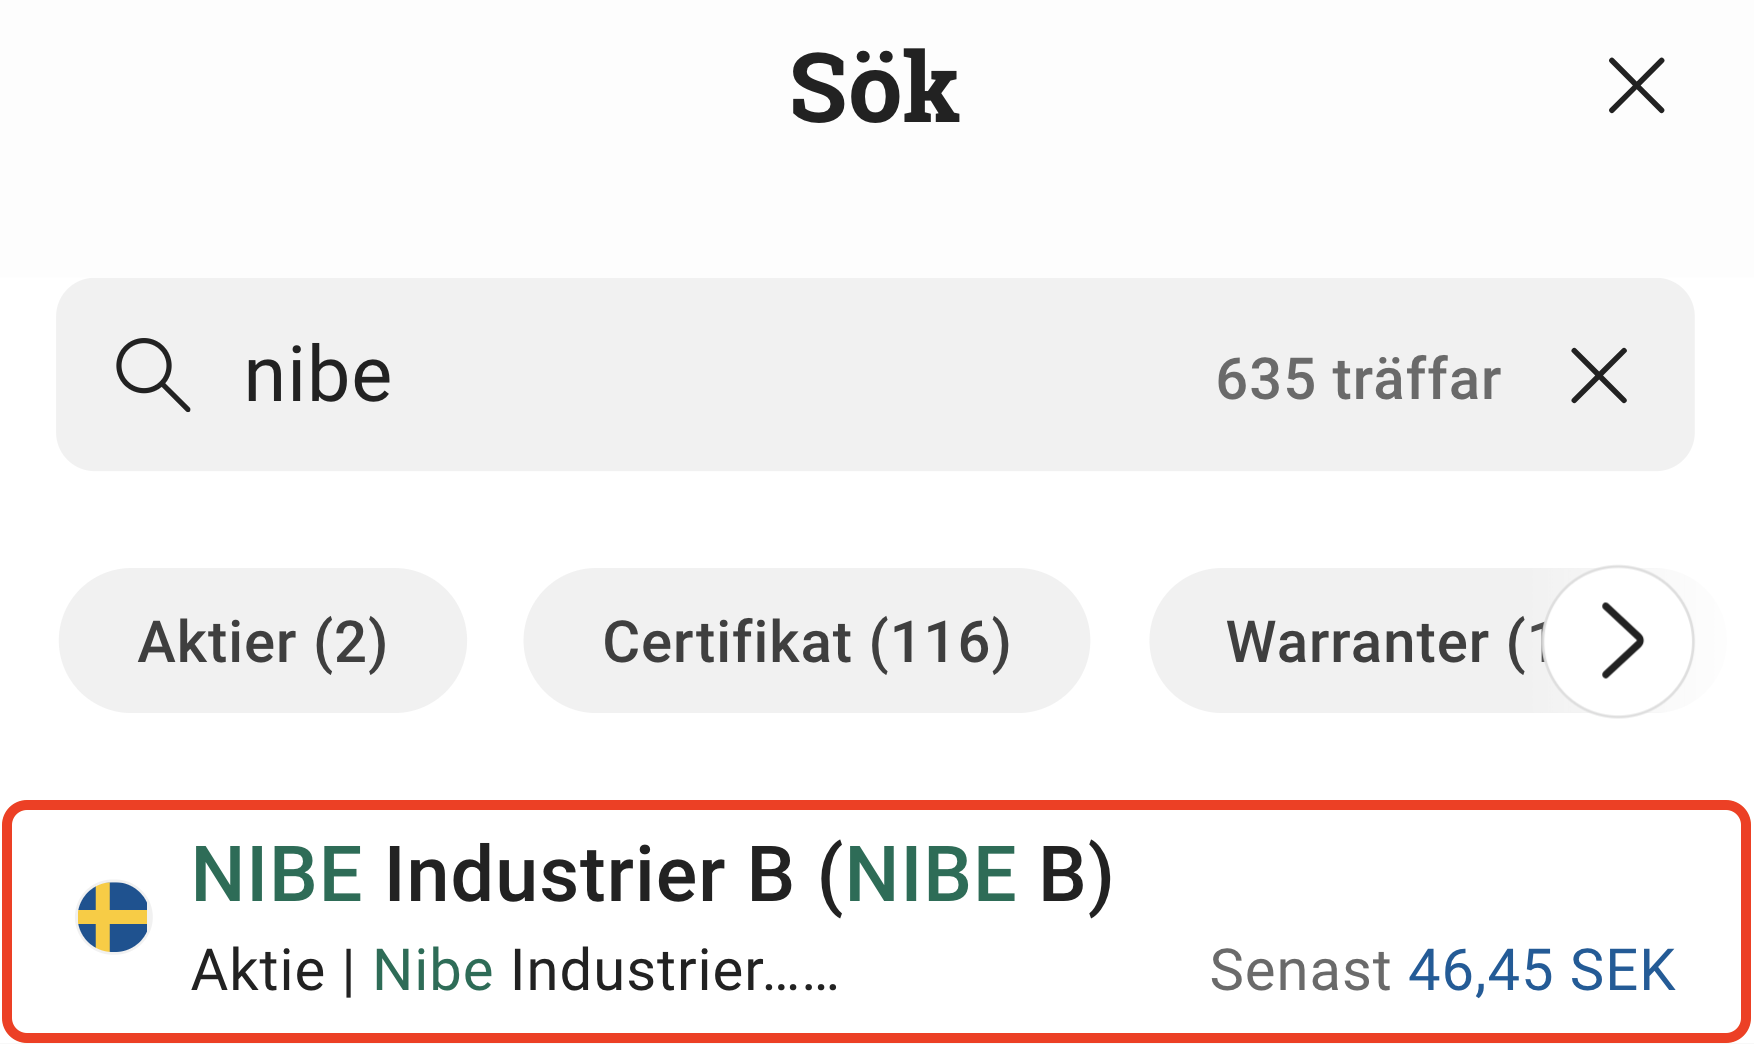Click the Swedish flag icon
Viewport: 1754px width, 1044px height.
click(x=113, y=917)
